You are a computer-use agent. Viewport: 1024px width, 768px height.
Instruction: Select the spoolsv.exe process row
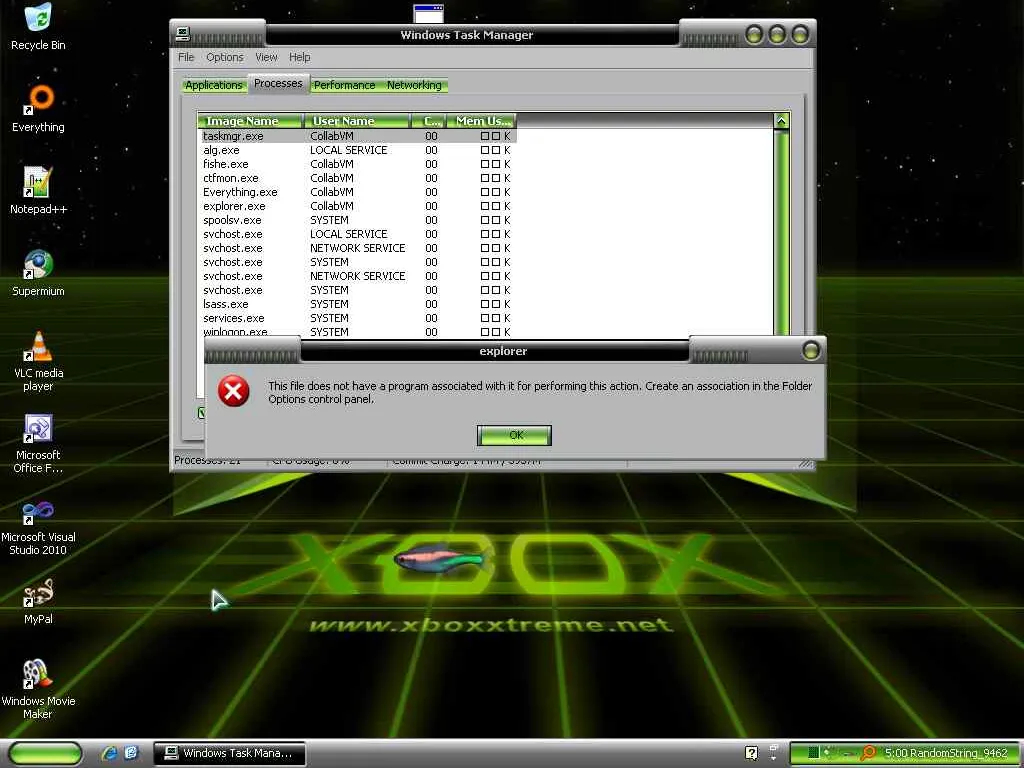point(358,220)
